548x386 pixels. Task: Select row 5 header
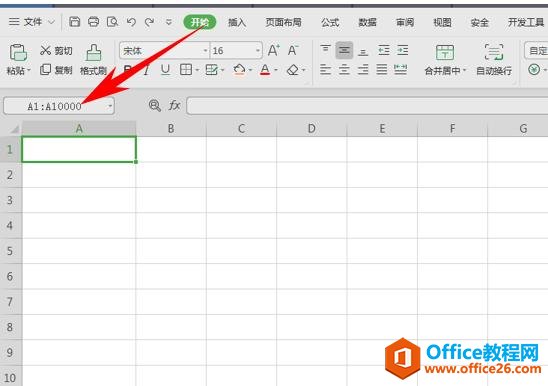[x=10, y=251]
